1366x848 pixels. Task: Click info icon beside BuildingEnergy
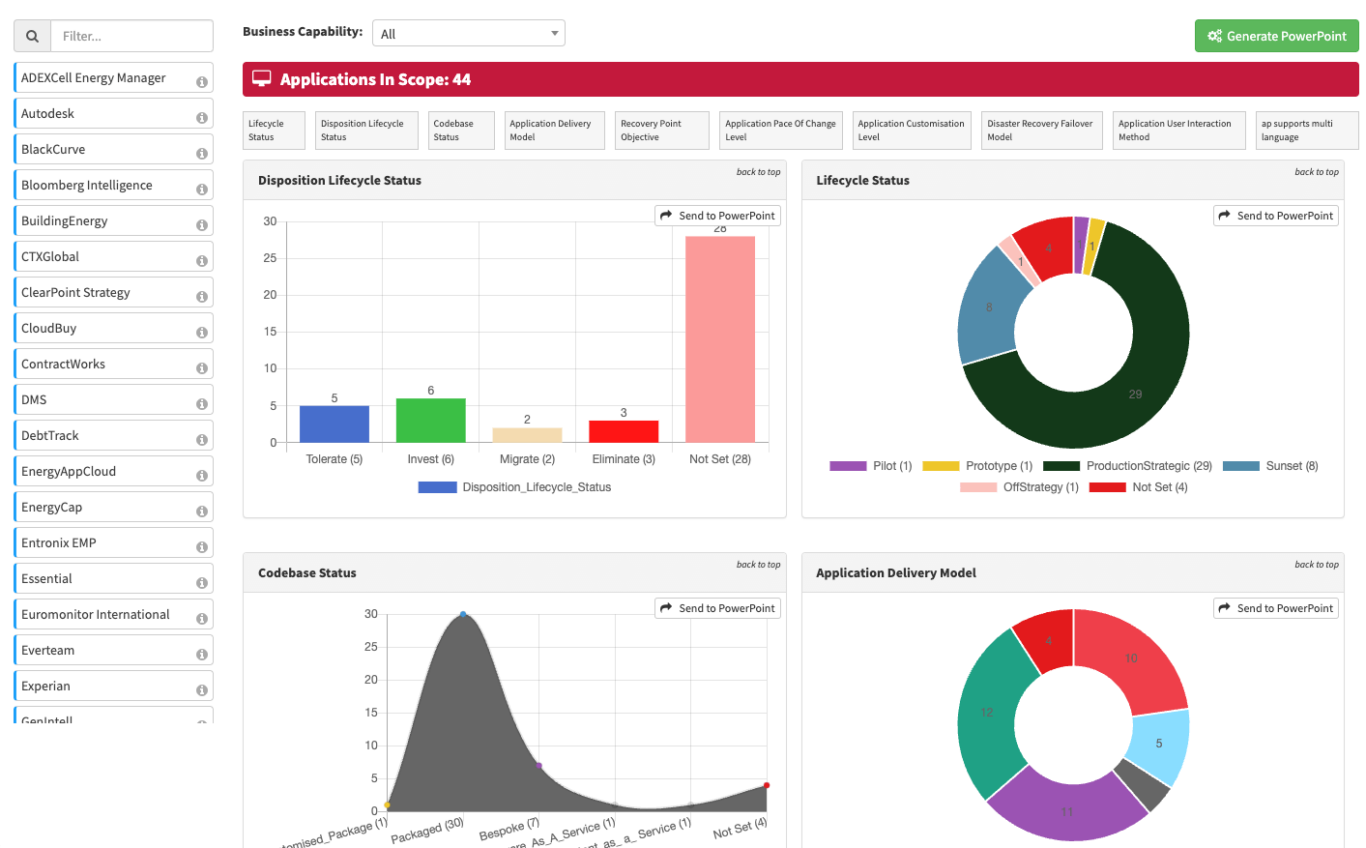[202, 225]
